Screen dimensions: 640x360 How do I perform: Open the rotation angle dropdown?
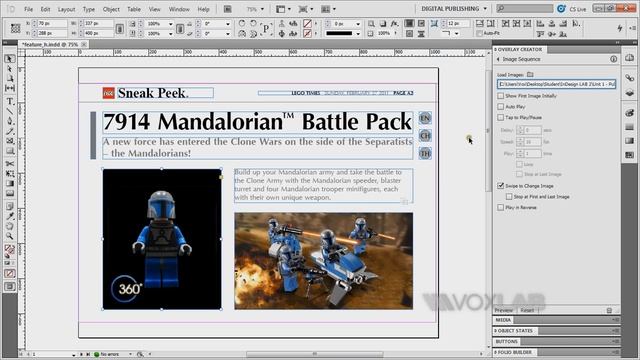pyautogui.click(x=228, y=24)
